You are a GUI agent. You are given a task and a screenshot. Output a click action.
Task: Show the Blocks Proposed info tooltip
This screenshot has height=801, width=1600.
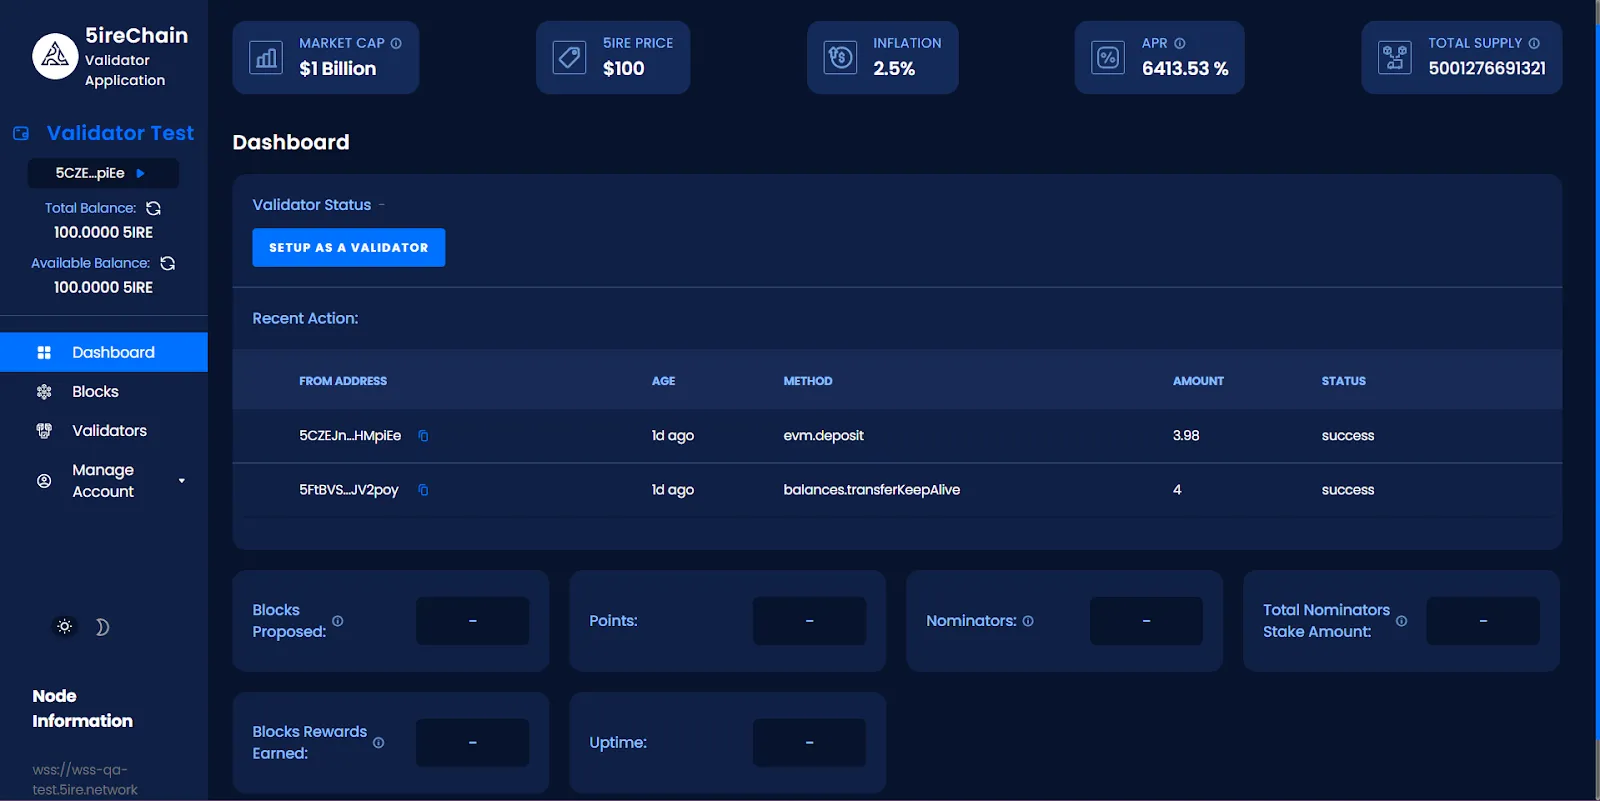pyautogui.click(x=338, y=621)
